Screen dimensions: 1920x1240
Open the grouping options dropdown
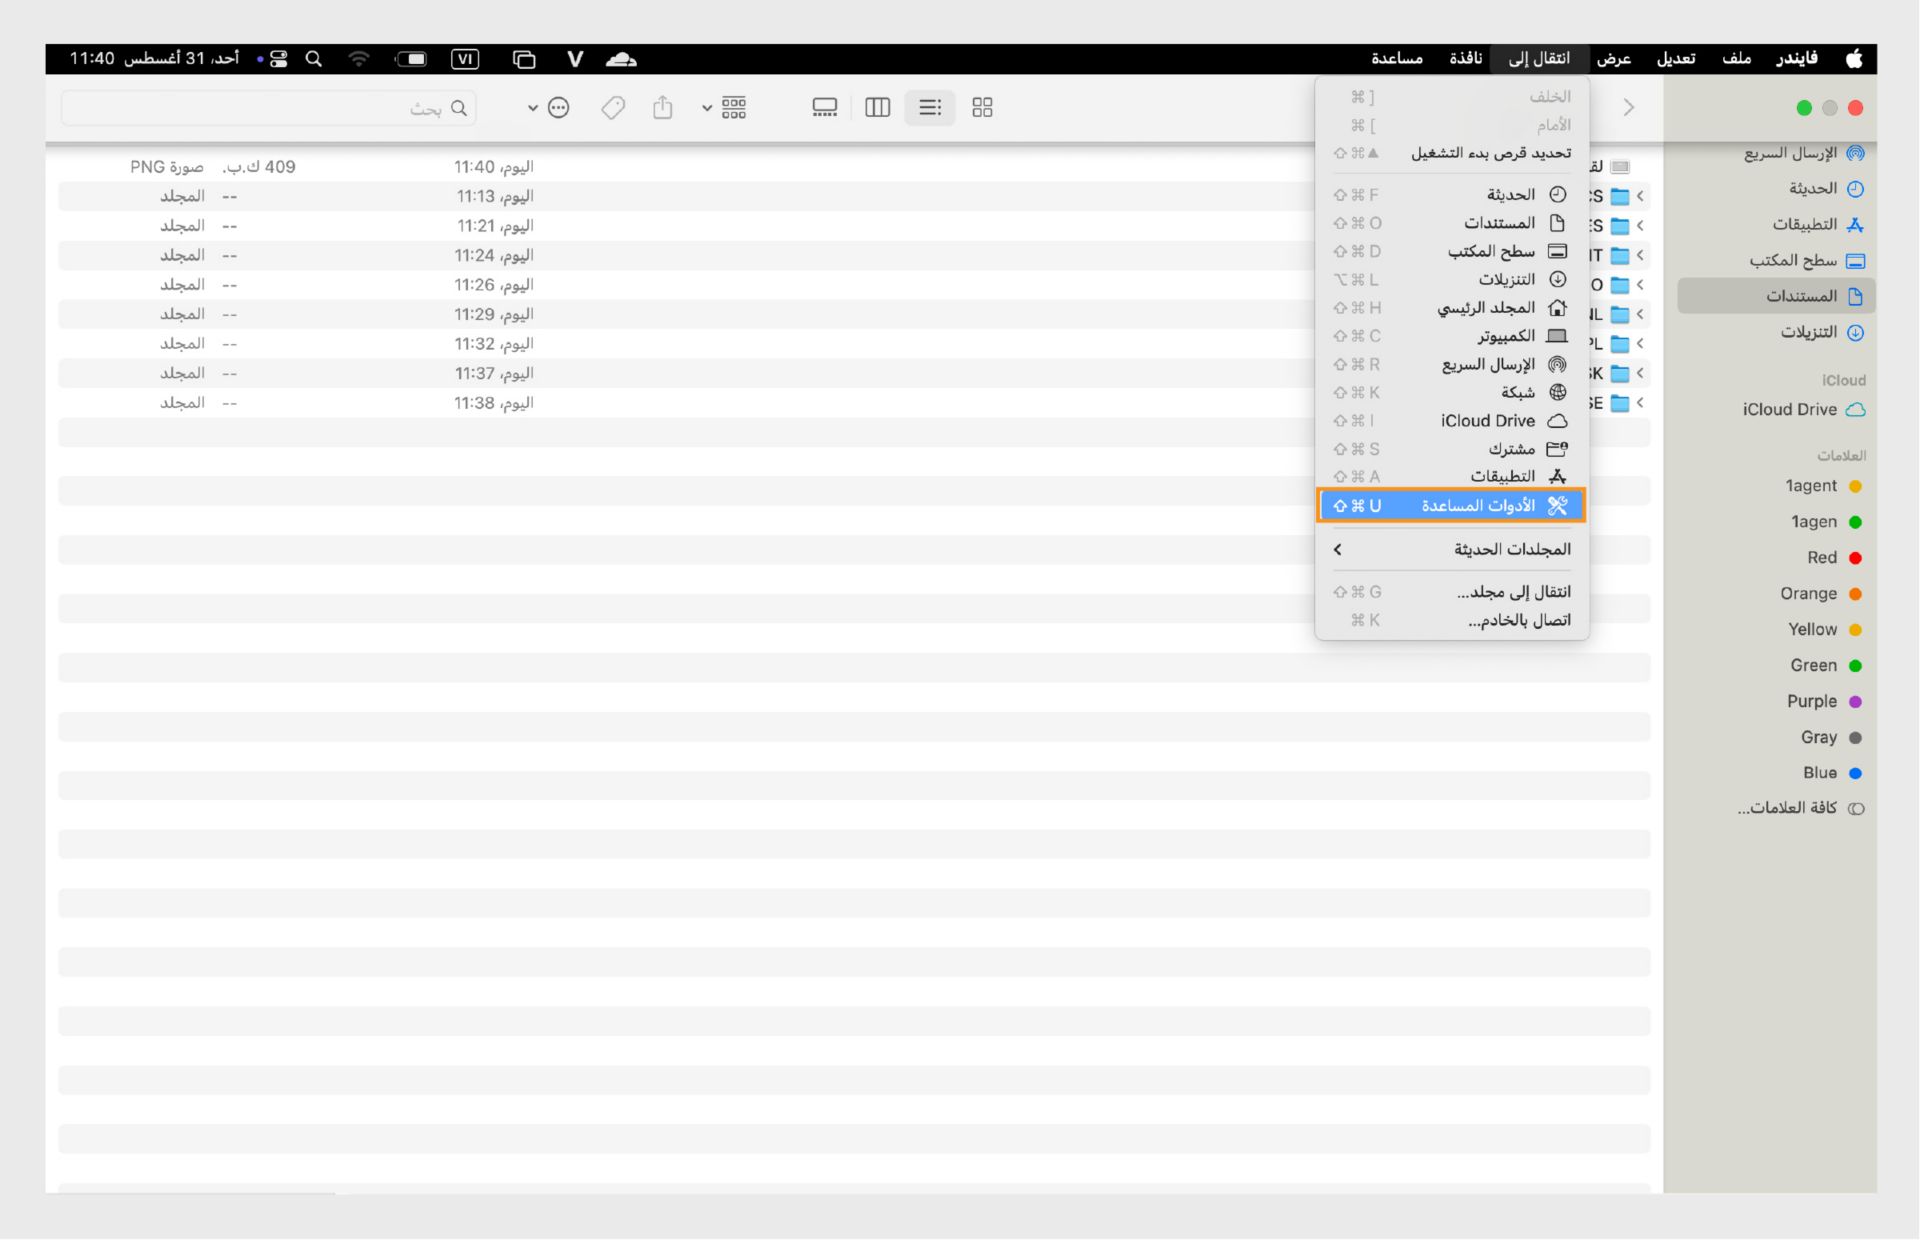[731, 108]
